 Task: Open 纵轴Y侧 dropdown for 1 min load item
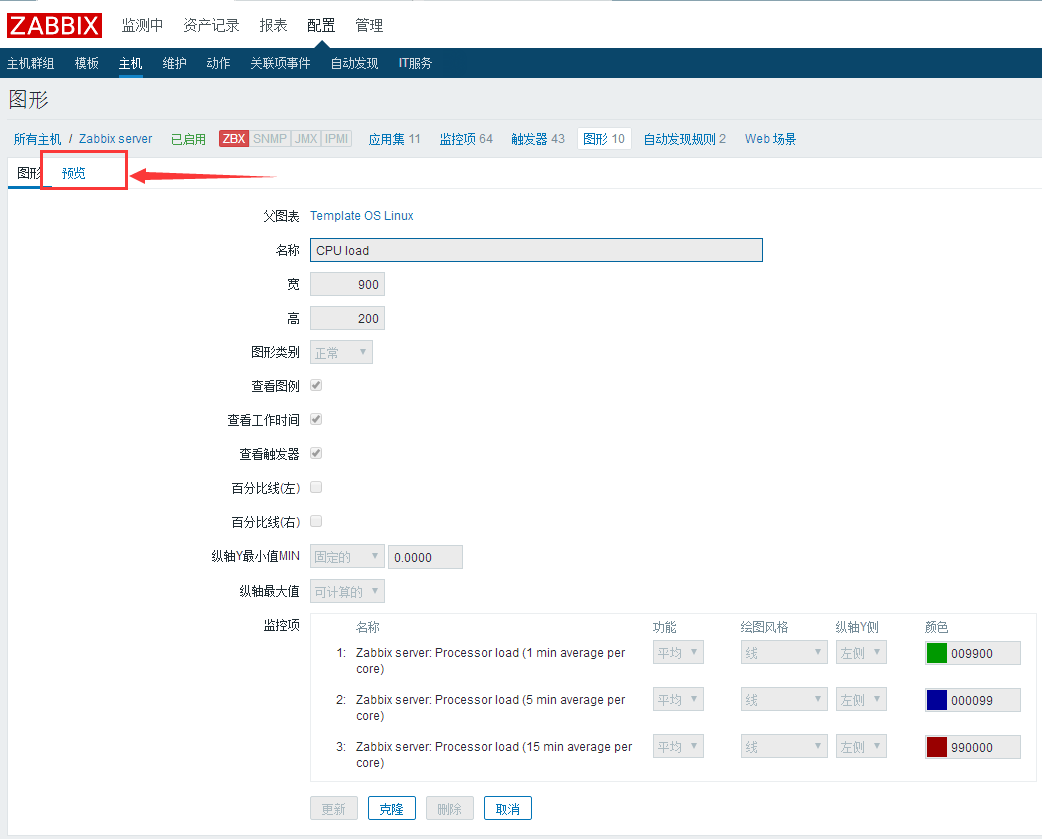click(x=861, y=652)
